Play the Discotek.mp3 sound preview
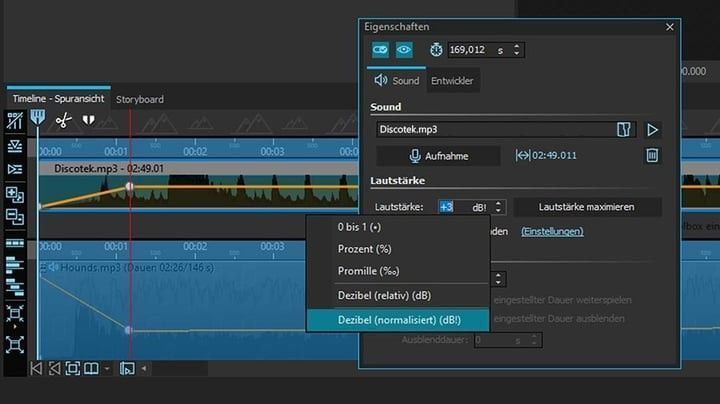720x404 pixels. click(652, 130)
